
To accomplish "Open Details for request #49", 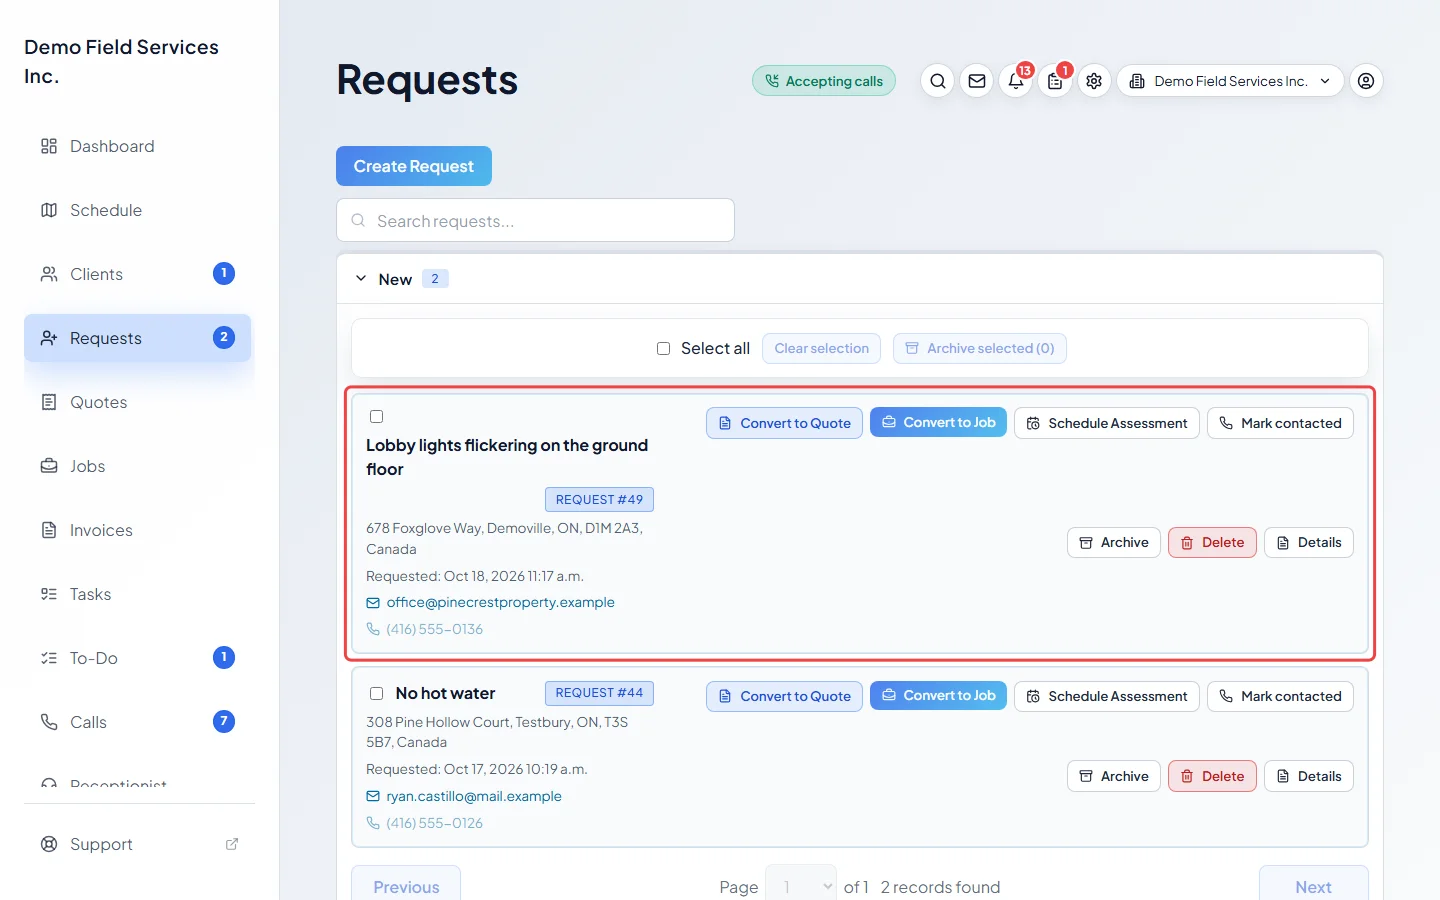I will click(x=1309, y=542).
